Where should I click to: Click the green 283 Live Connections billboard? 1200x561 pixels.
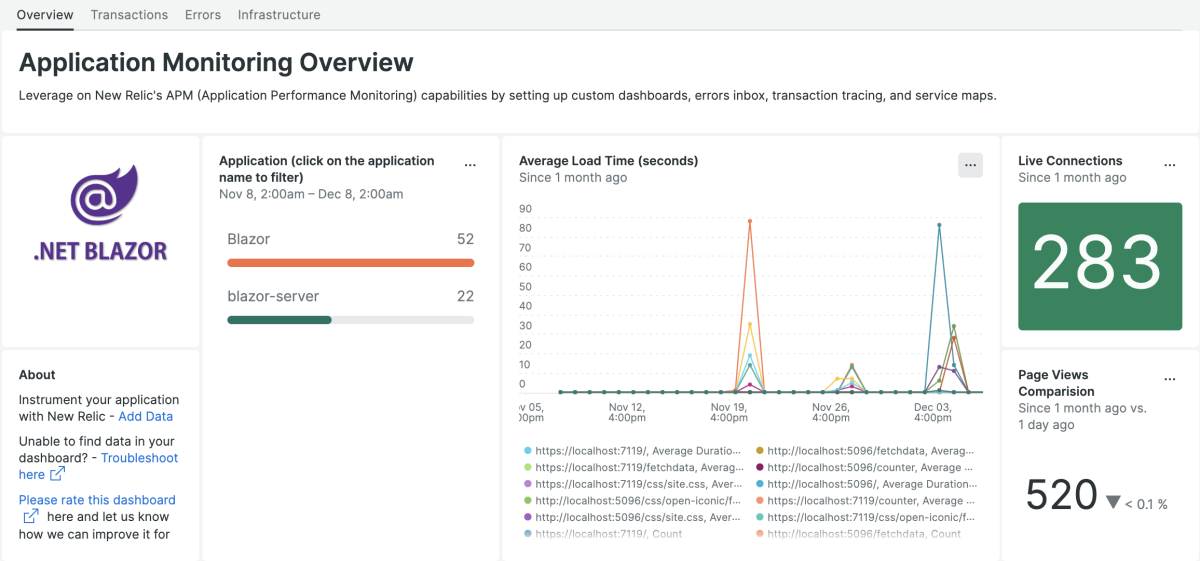1099,266
